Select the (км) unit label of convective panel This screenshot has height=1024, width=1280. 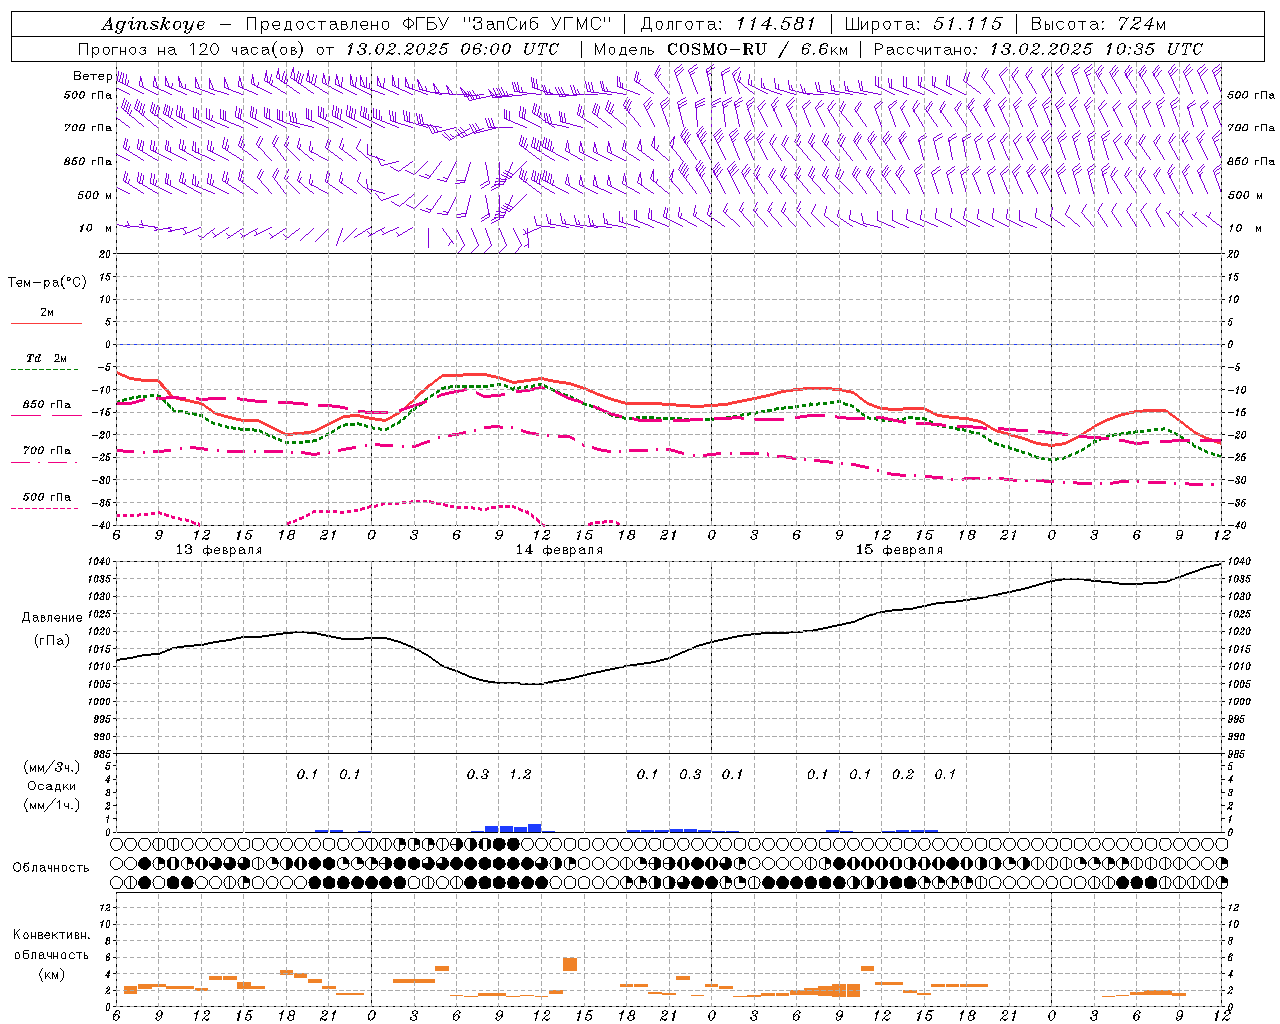52,974
